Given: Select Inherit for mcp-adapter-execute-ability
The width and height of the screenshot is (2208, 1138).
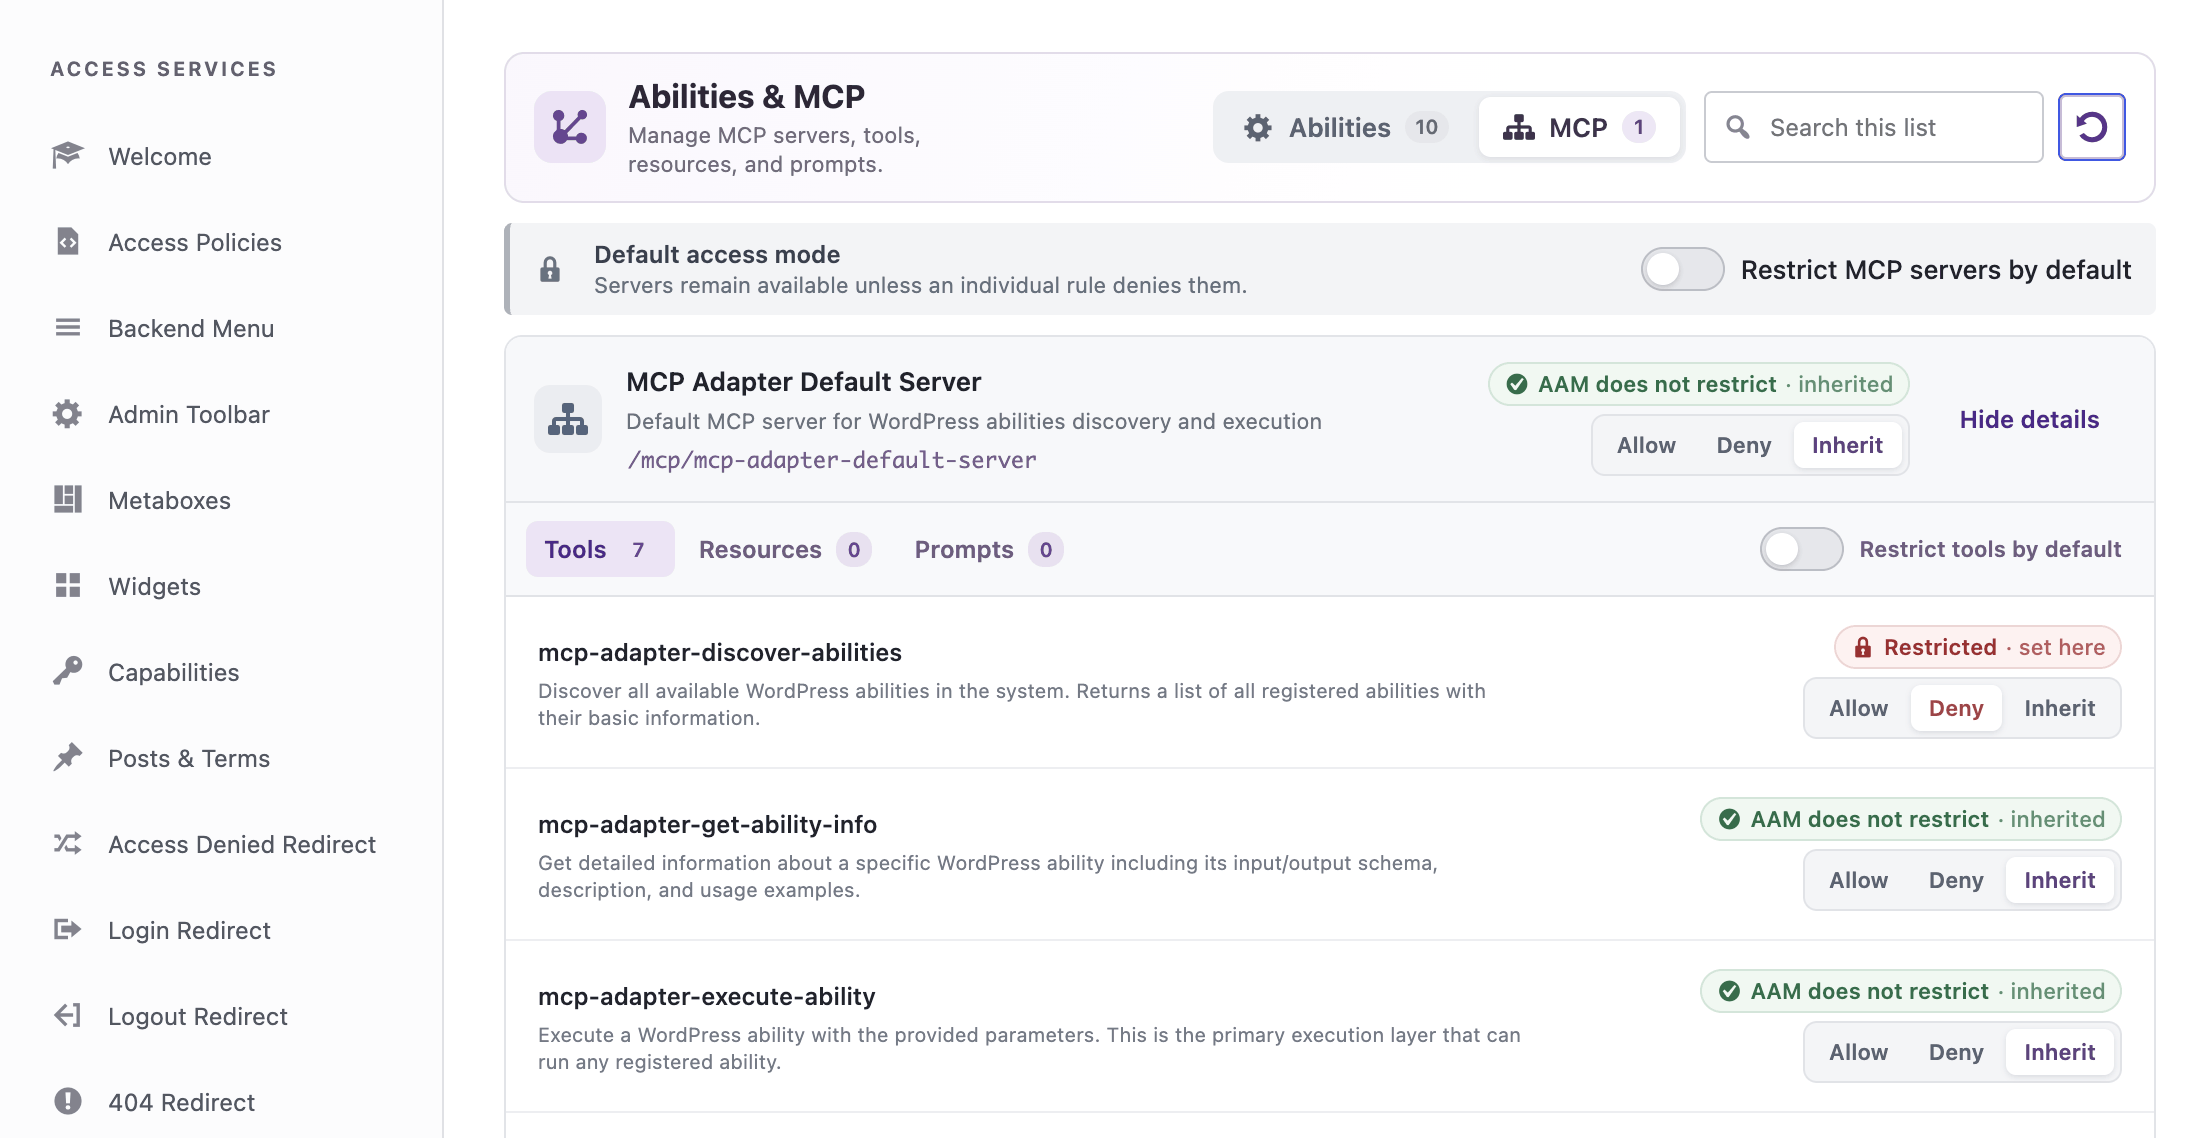Looking at the screenshot, I should click(2059, 1053).
